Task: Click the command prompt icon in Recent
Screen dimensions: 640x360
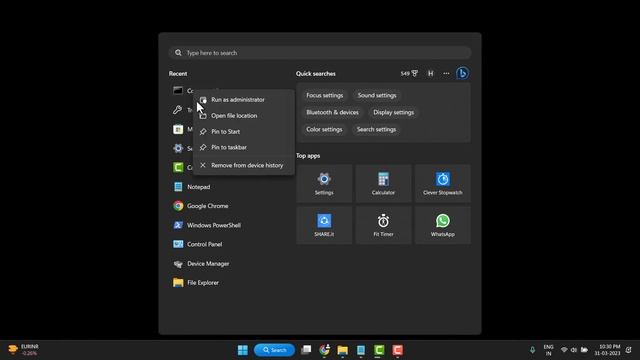Action: [178, 90]
